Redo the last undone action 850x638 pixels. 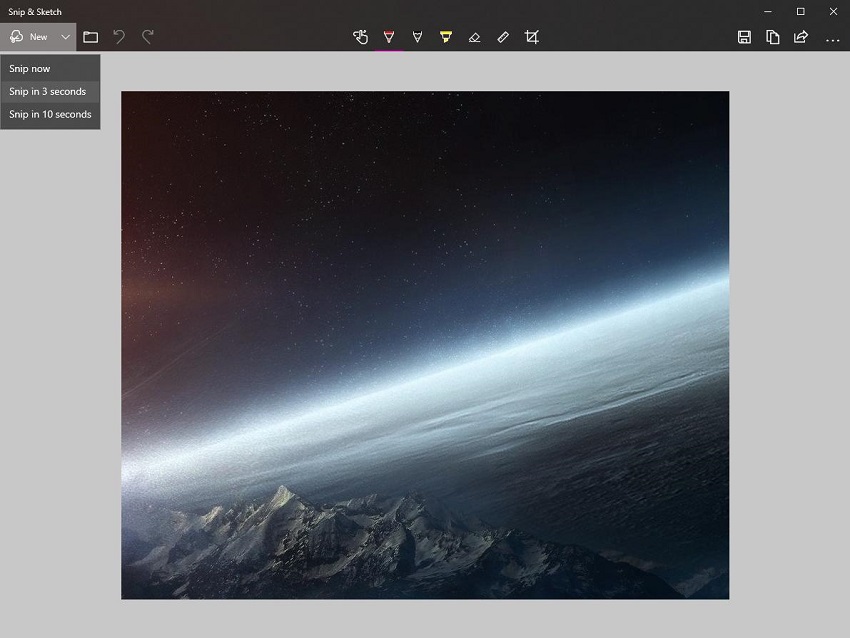point(148,37)
